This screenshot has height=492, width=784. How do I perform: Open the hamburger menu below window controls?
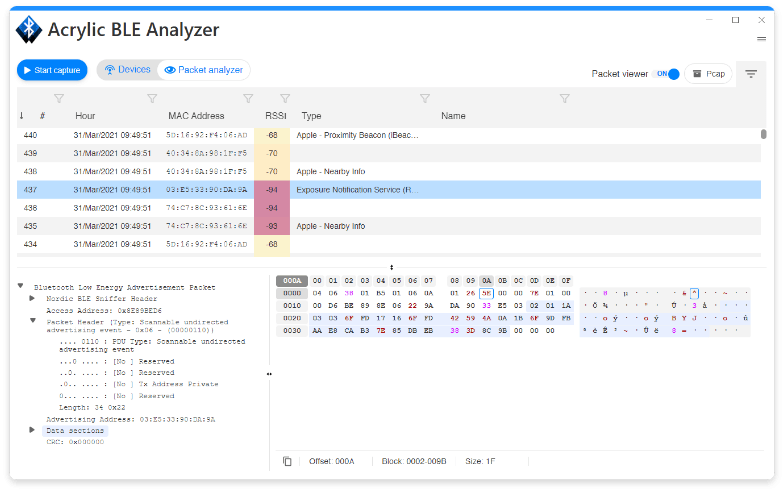pos(761,38)
